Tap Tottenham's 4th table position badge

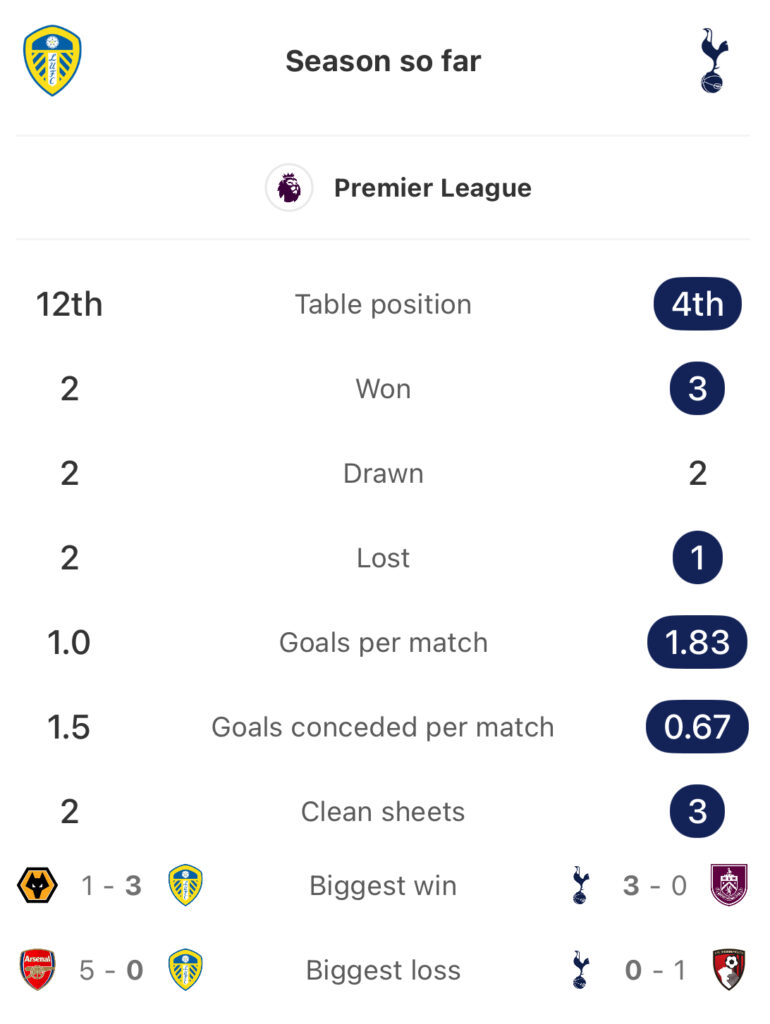[697, 304]
